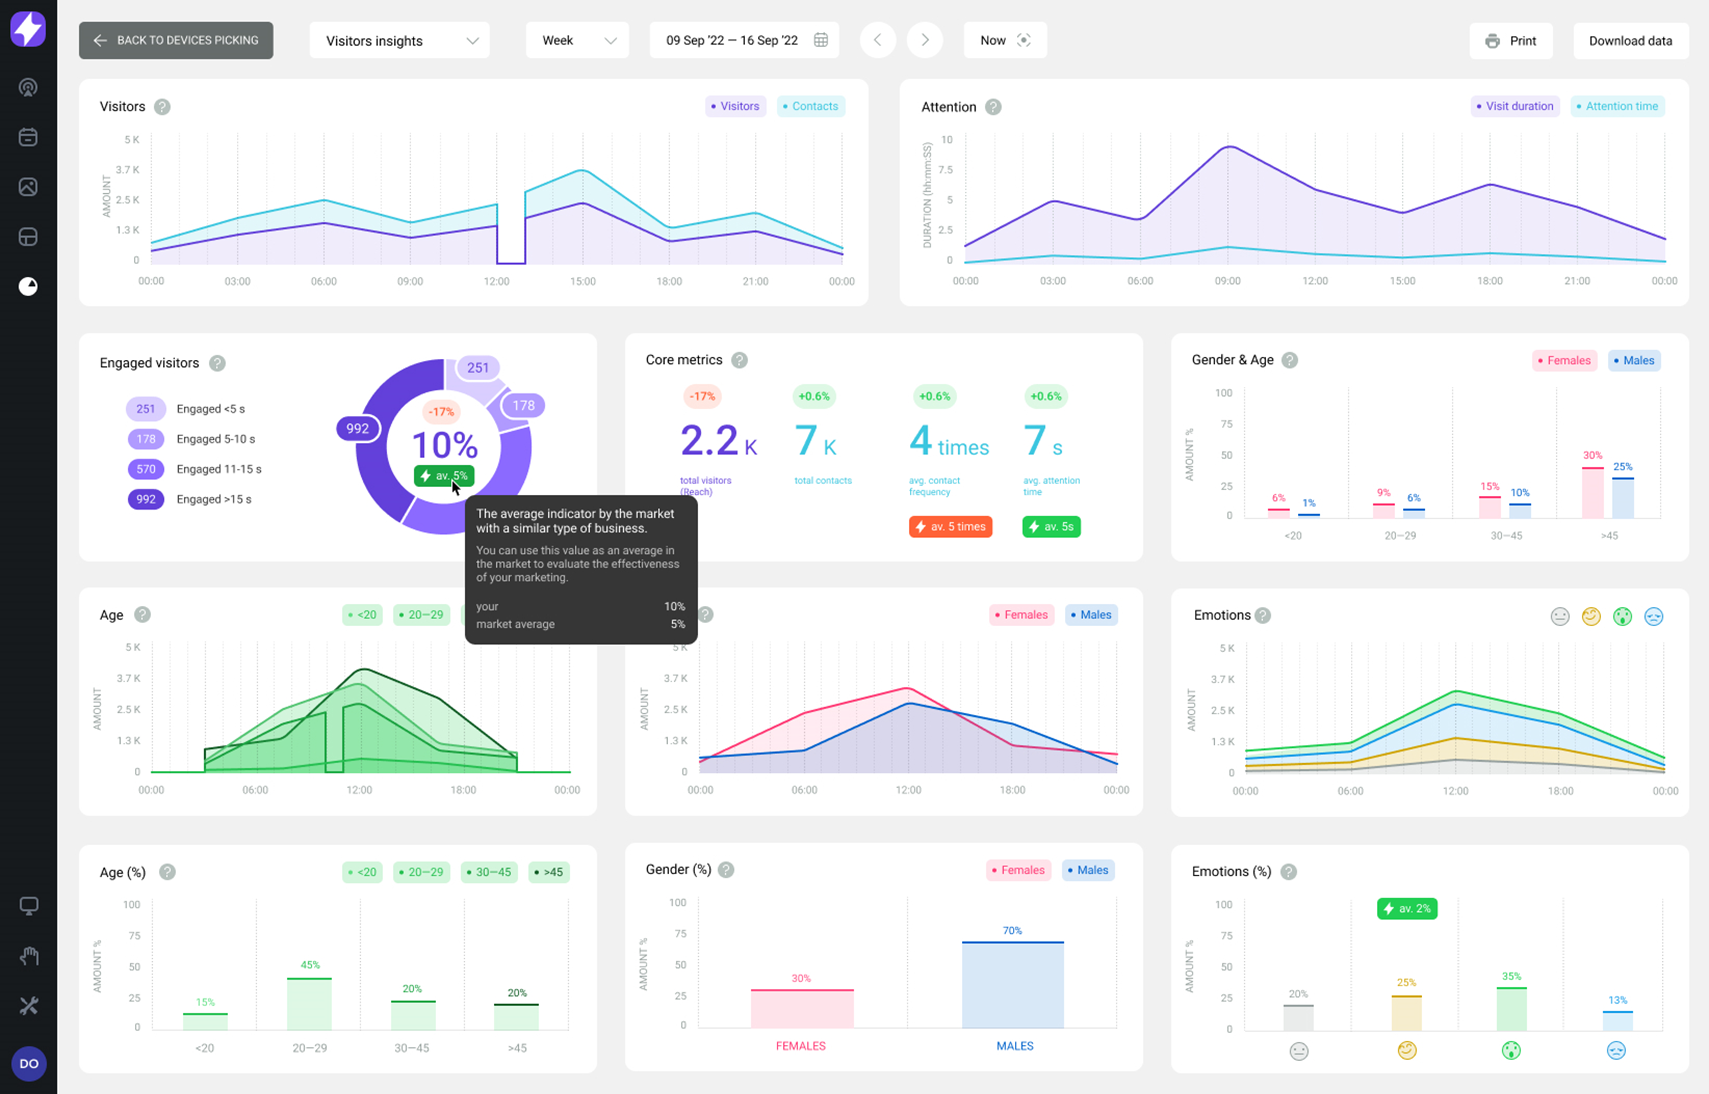Open the media gallery icon in the sidebar
The image size is (1709, 1094).
coord(28,187)
